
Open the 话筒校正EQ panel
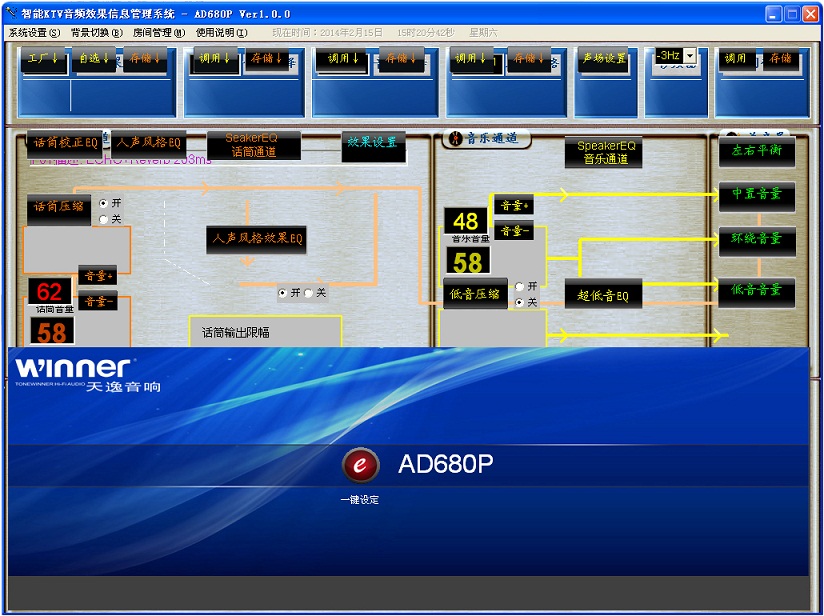click(x=65, y=144)
